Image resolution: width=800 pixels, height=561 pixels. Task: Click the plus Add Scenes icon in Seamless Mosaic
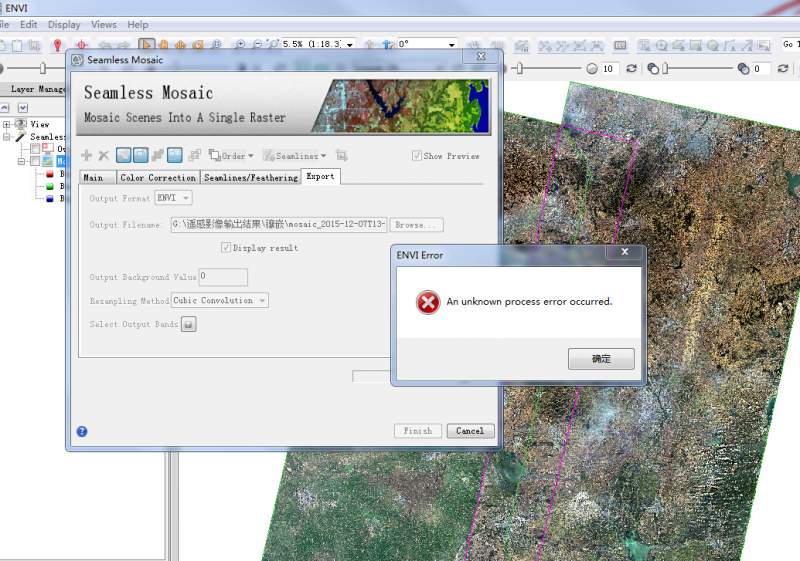87,155
